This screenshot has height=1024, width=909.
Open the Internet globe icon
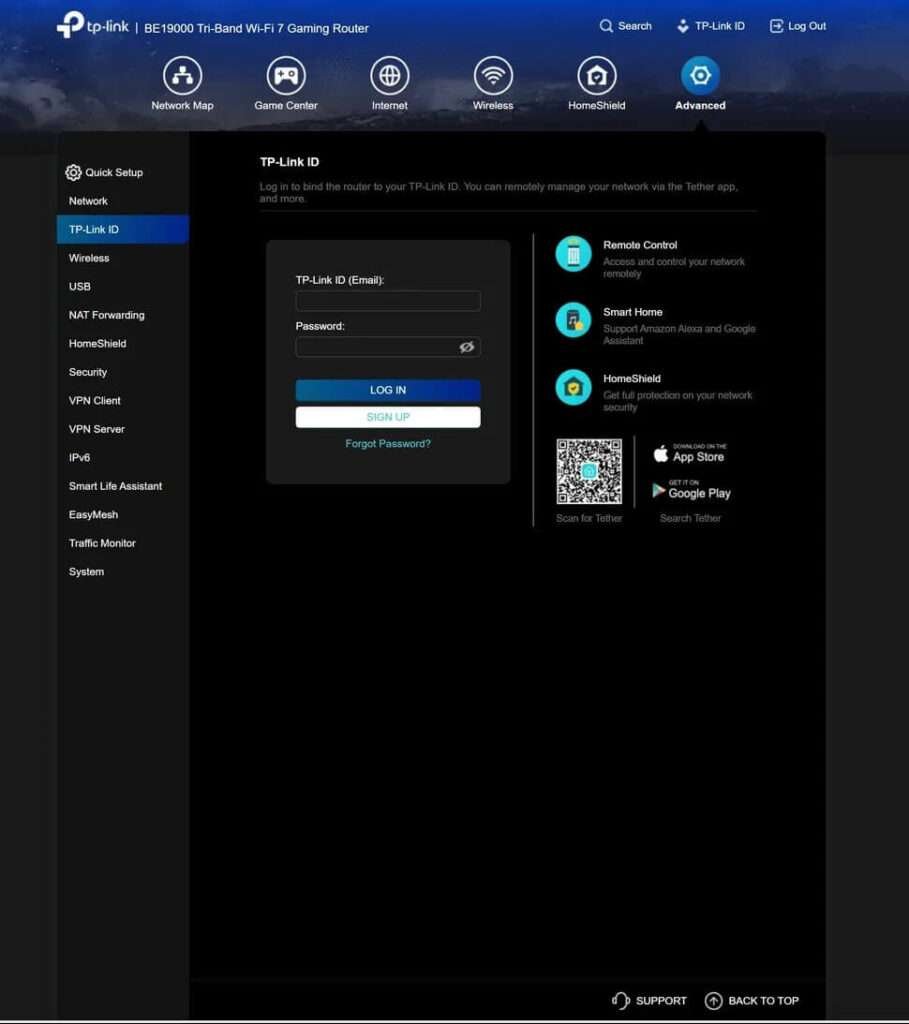pos(390,76)
